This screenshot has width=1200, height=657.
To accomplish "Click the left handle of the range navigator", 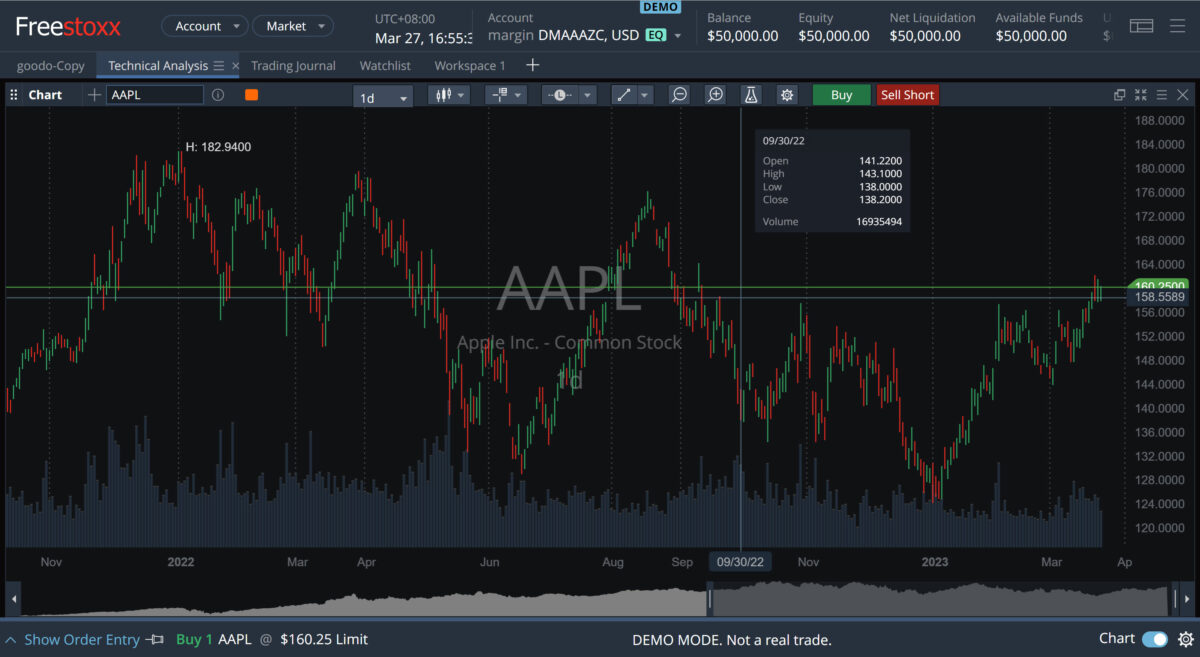I will click(709, 600).
